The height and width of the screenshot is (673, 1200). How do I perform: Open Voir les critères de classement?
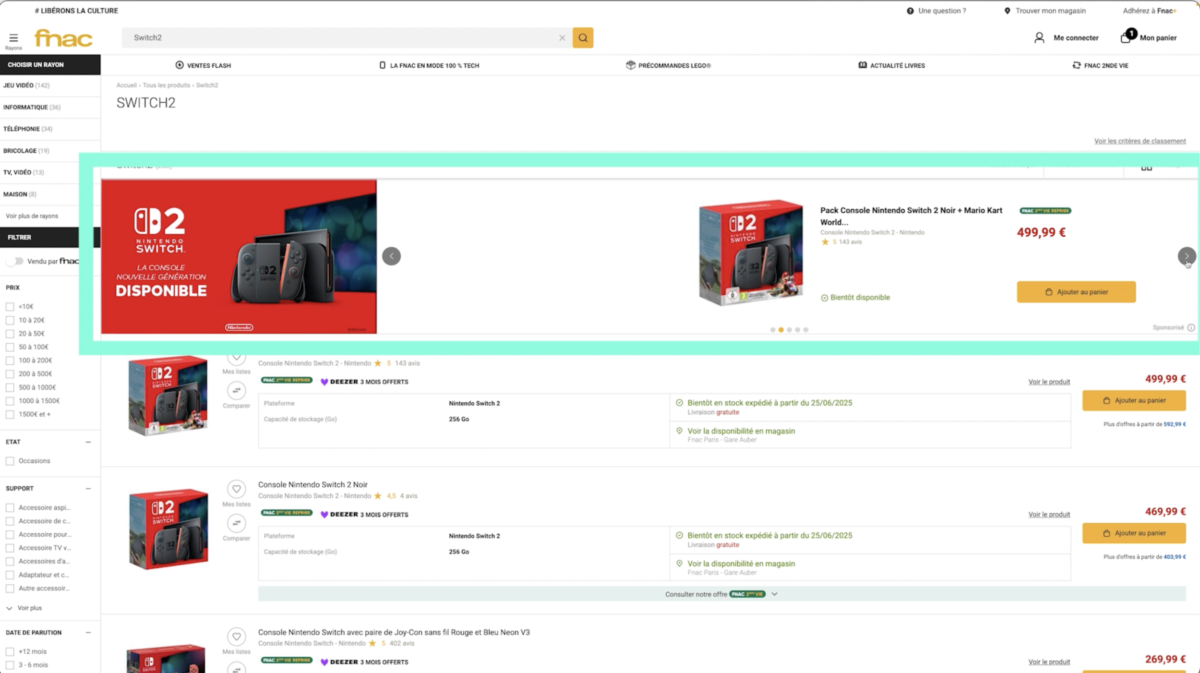[1140, 141]
